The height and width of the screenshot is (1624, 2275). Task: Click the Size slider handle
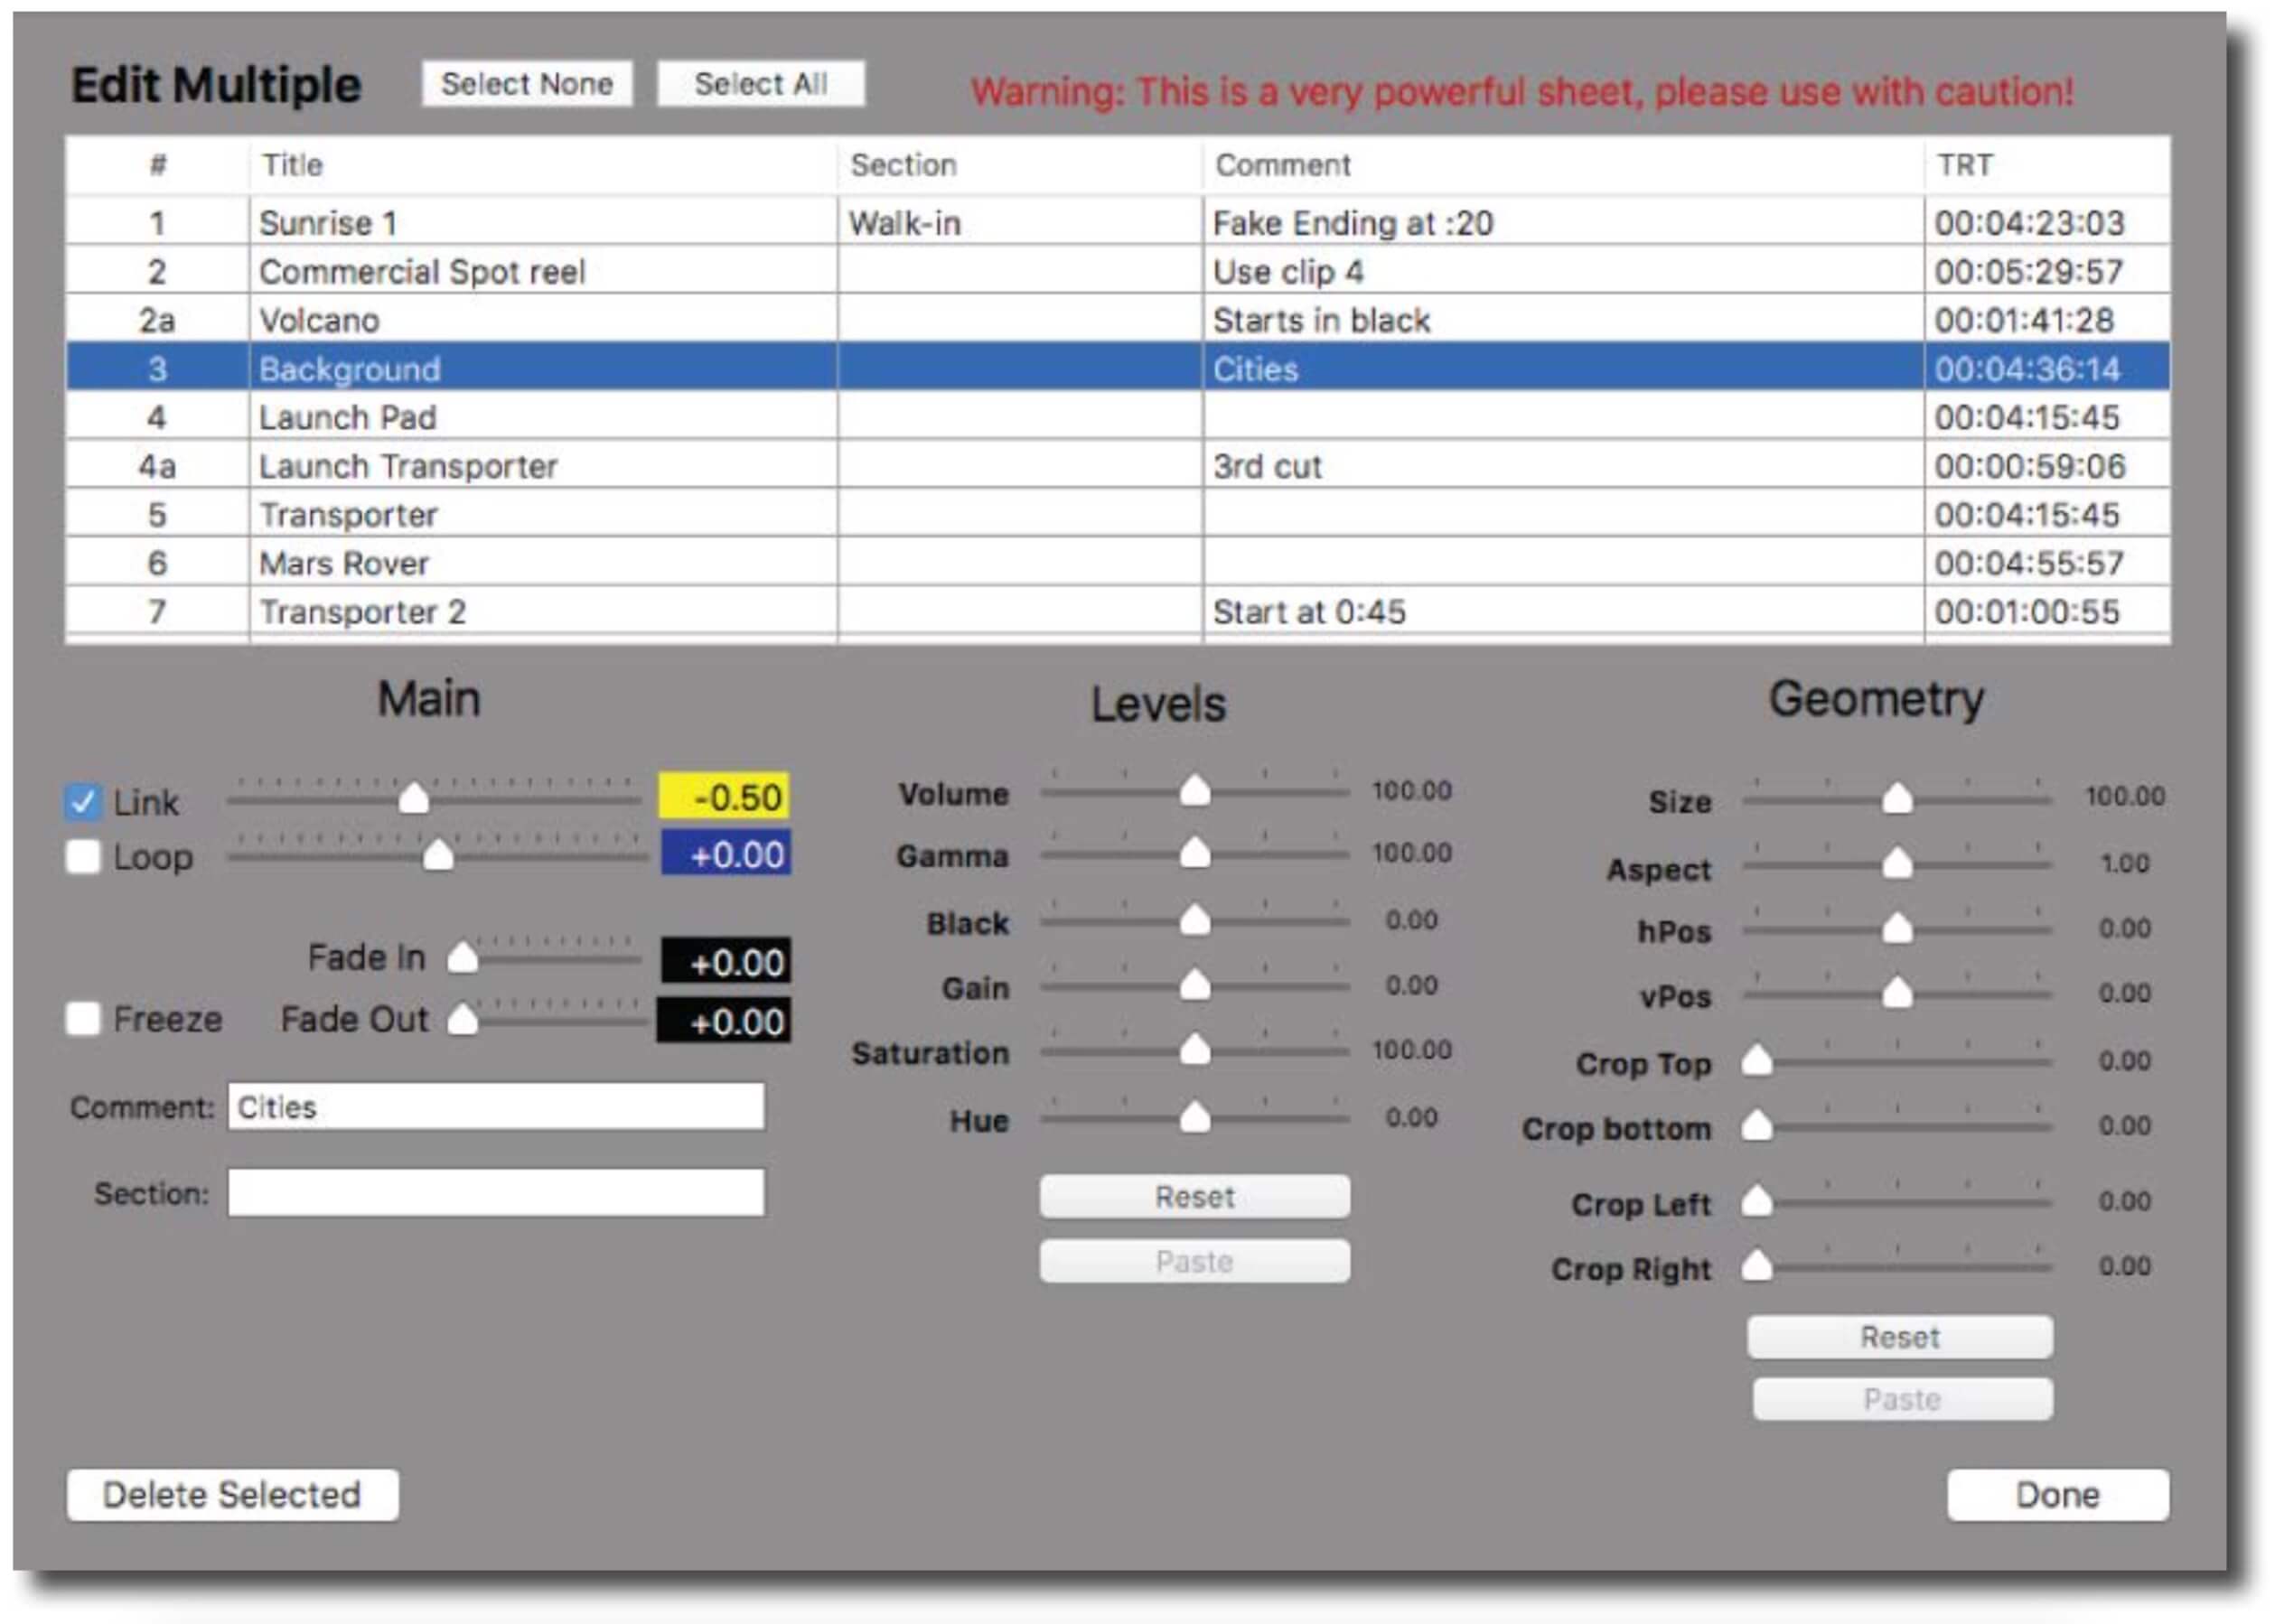coord(1897,797)
